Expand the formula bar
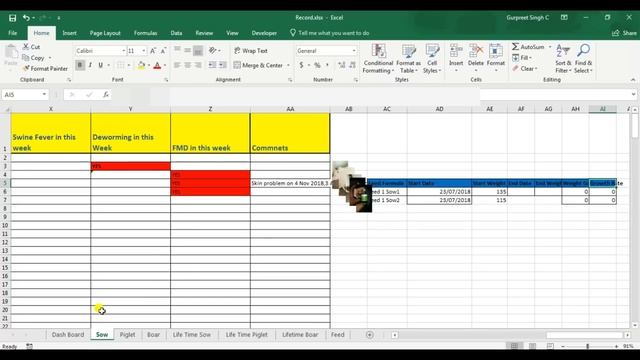The height and width of the screenshot is (360, 640). 633,94
